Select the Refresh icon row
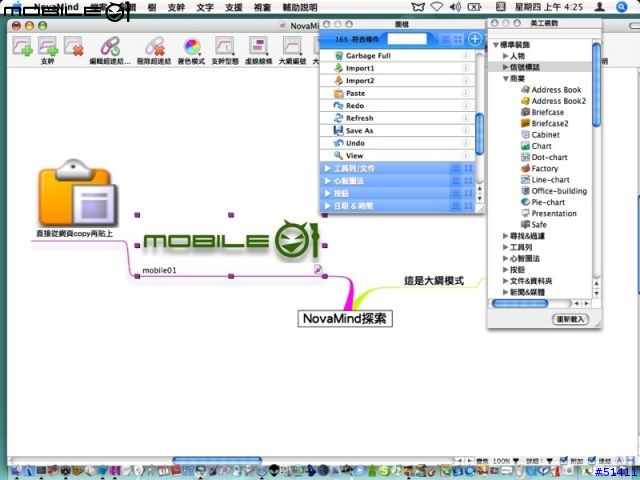Screen dimensions: 640x480 click(397, 118)
